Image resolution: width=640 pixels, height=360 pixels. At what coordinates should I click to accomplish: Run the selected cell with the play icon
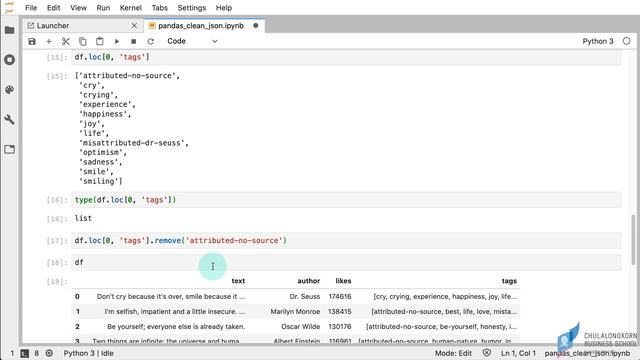(117, 41)
